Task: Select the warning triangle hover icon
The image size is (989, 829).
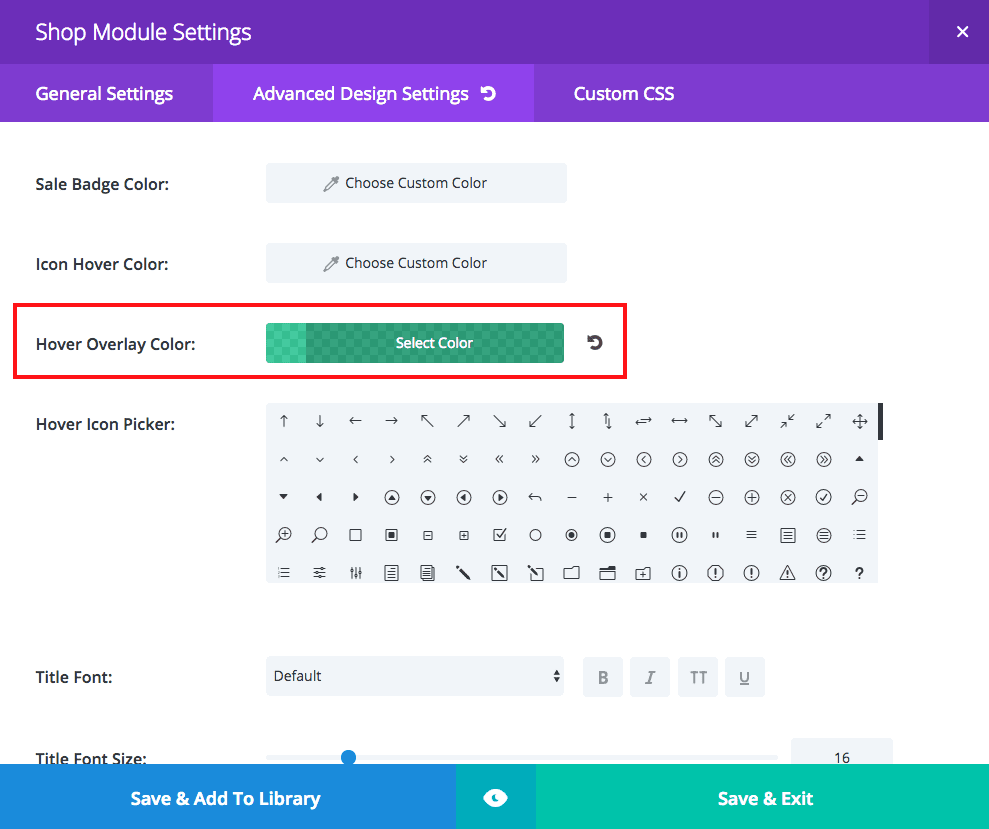Action: [787, 573]
